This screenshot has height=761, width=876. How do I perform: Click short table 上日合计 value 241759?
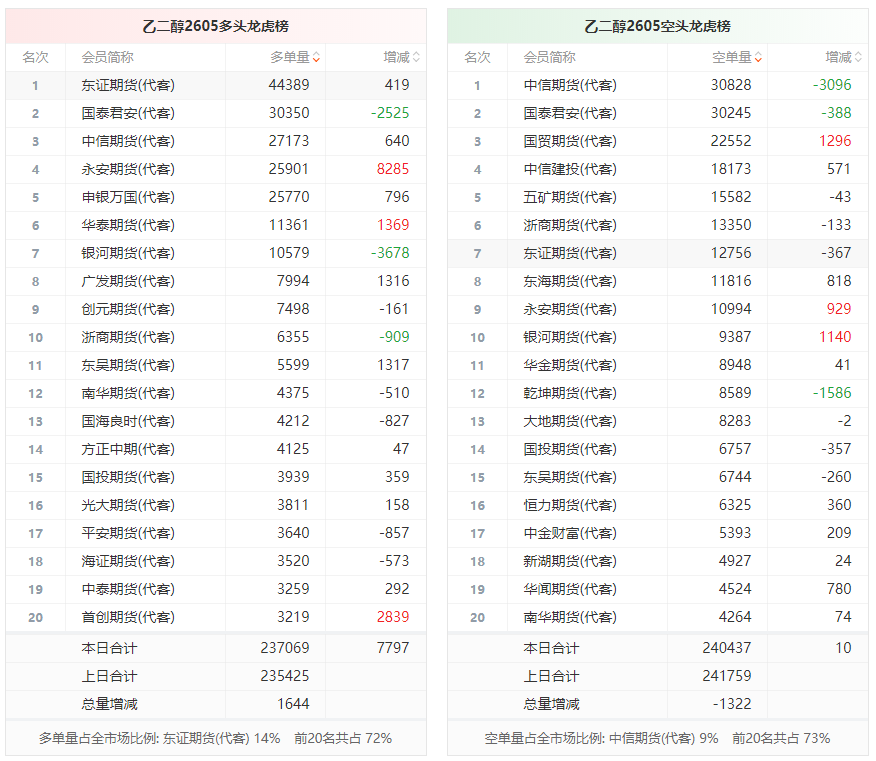(x=727, y=676)
